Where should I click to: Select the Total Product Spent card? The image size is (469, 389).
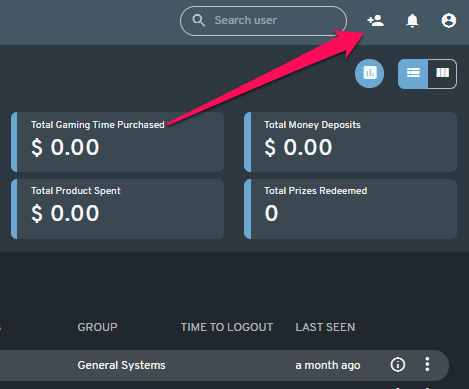(x=117, y=209)
